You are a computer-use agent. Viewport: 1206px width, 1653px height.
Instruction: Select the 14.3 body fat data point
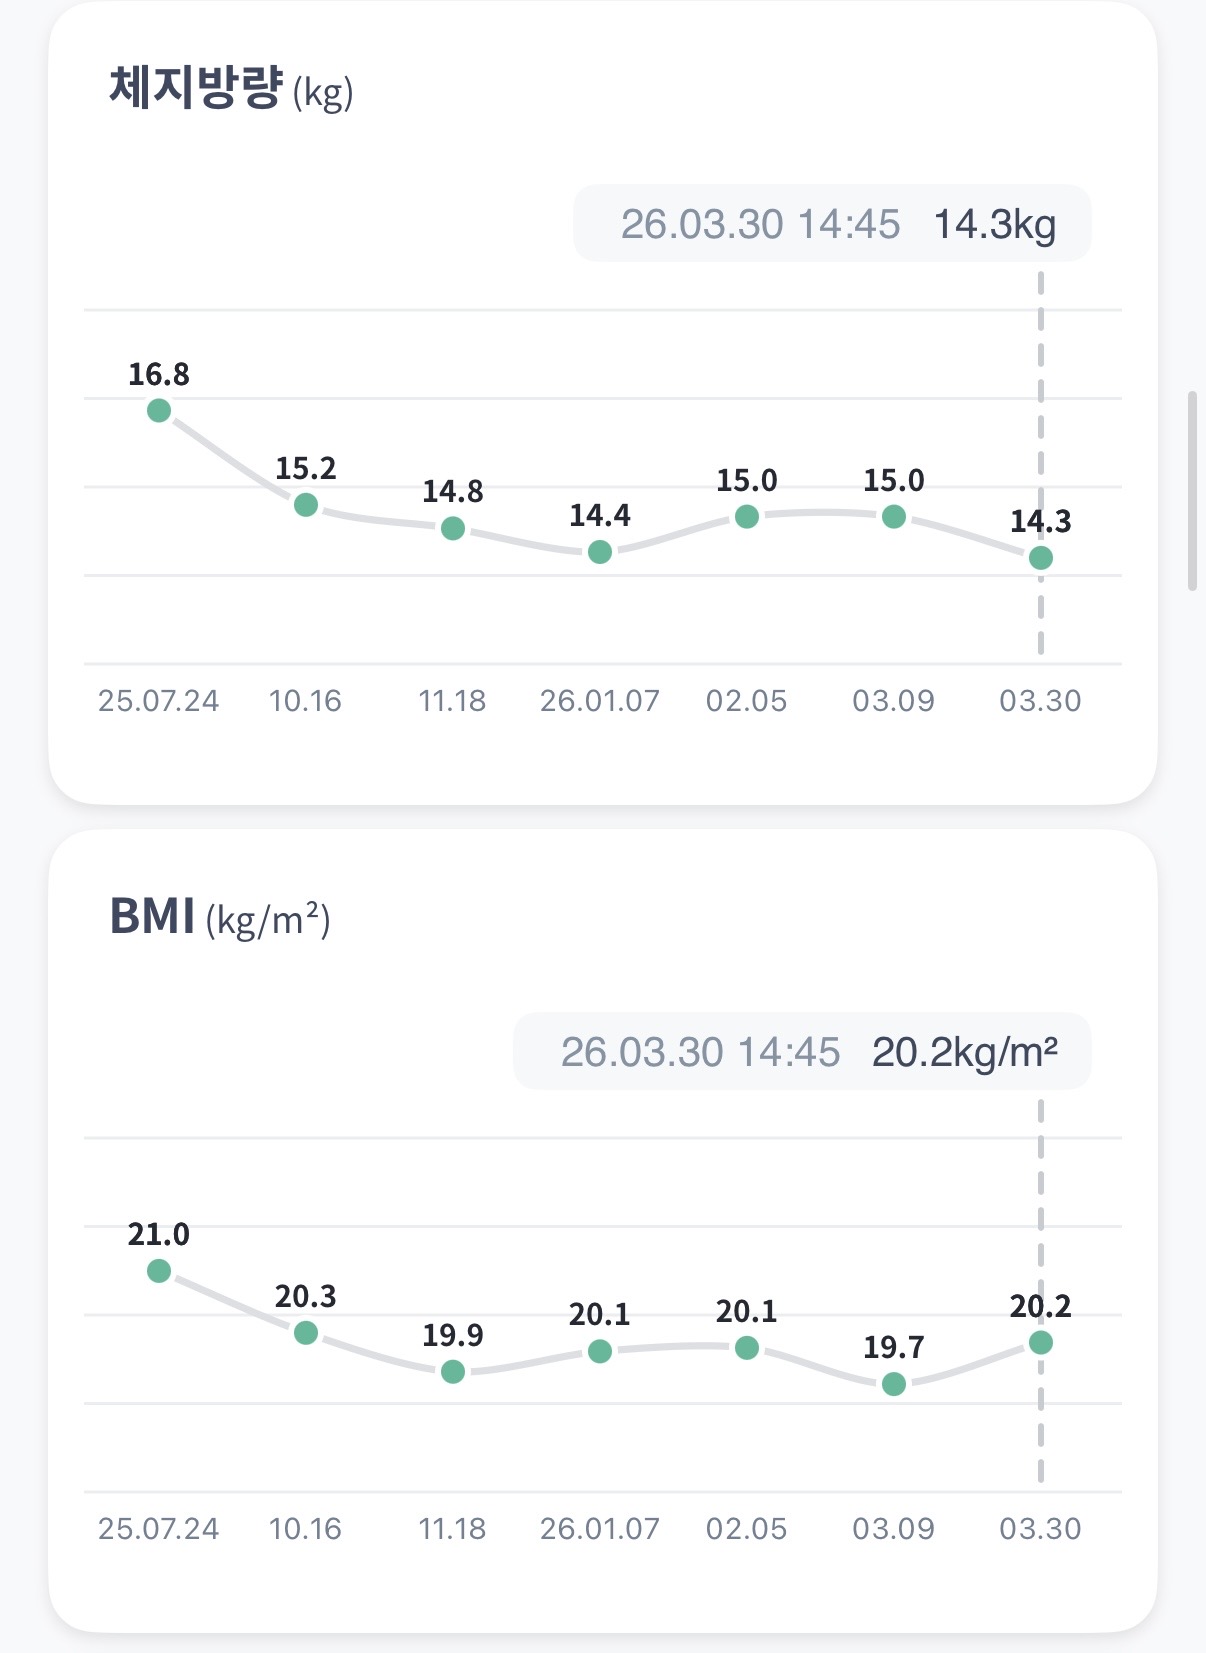tap(1041, 558)
